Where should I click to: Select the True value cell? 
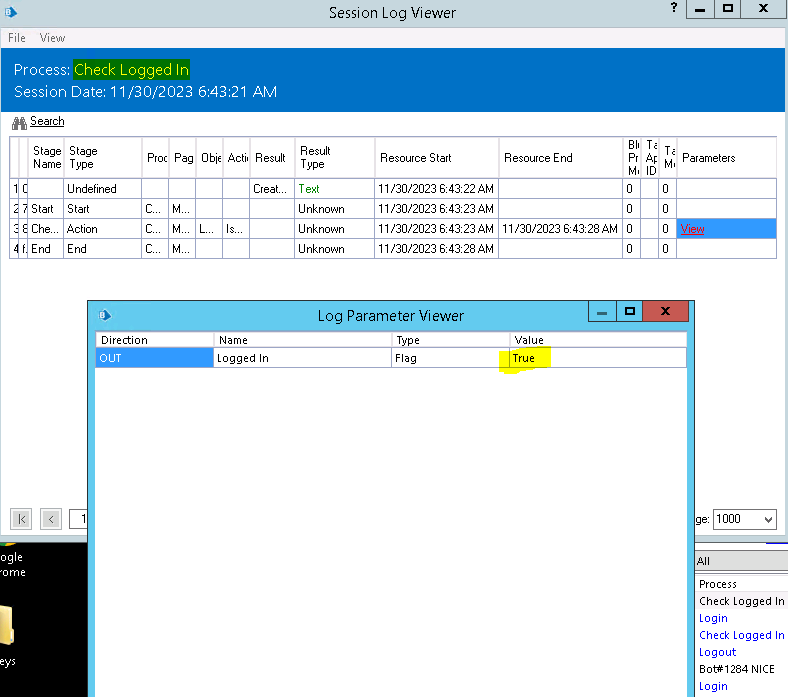(x=597, y=358)
